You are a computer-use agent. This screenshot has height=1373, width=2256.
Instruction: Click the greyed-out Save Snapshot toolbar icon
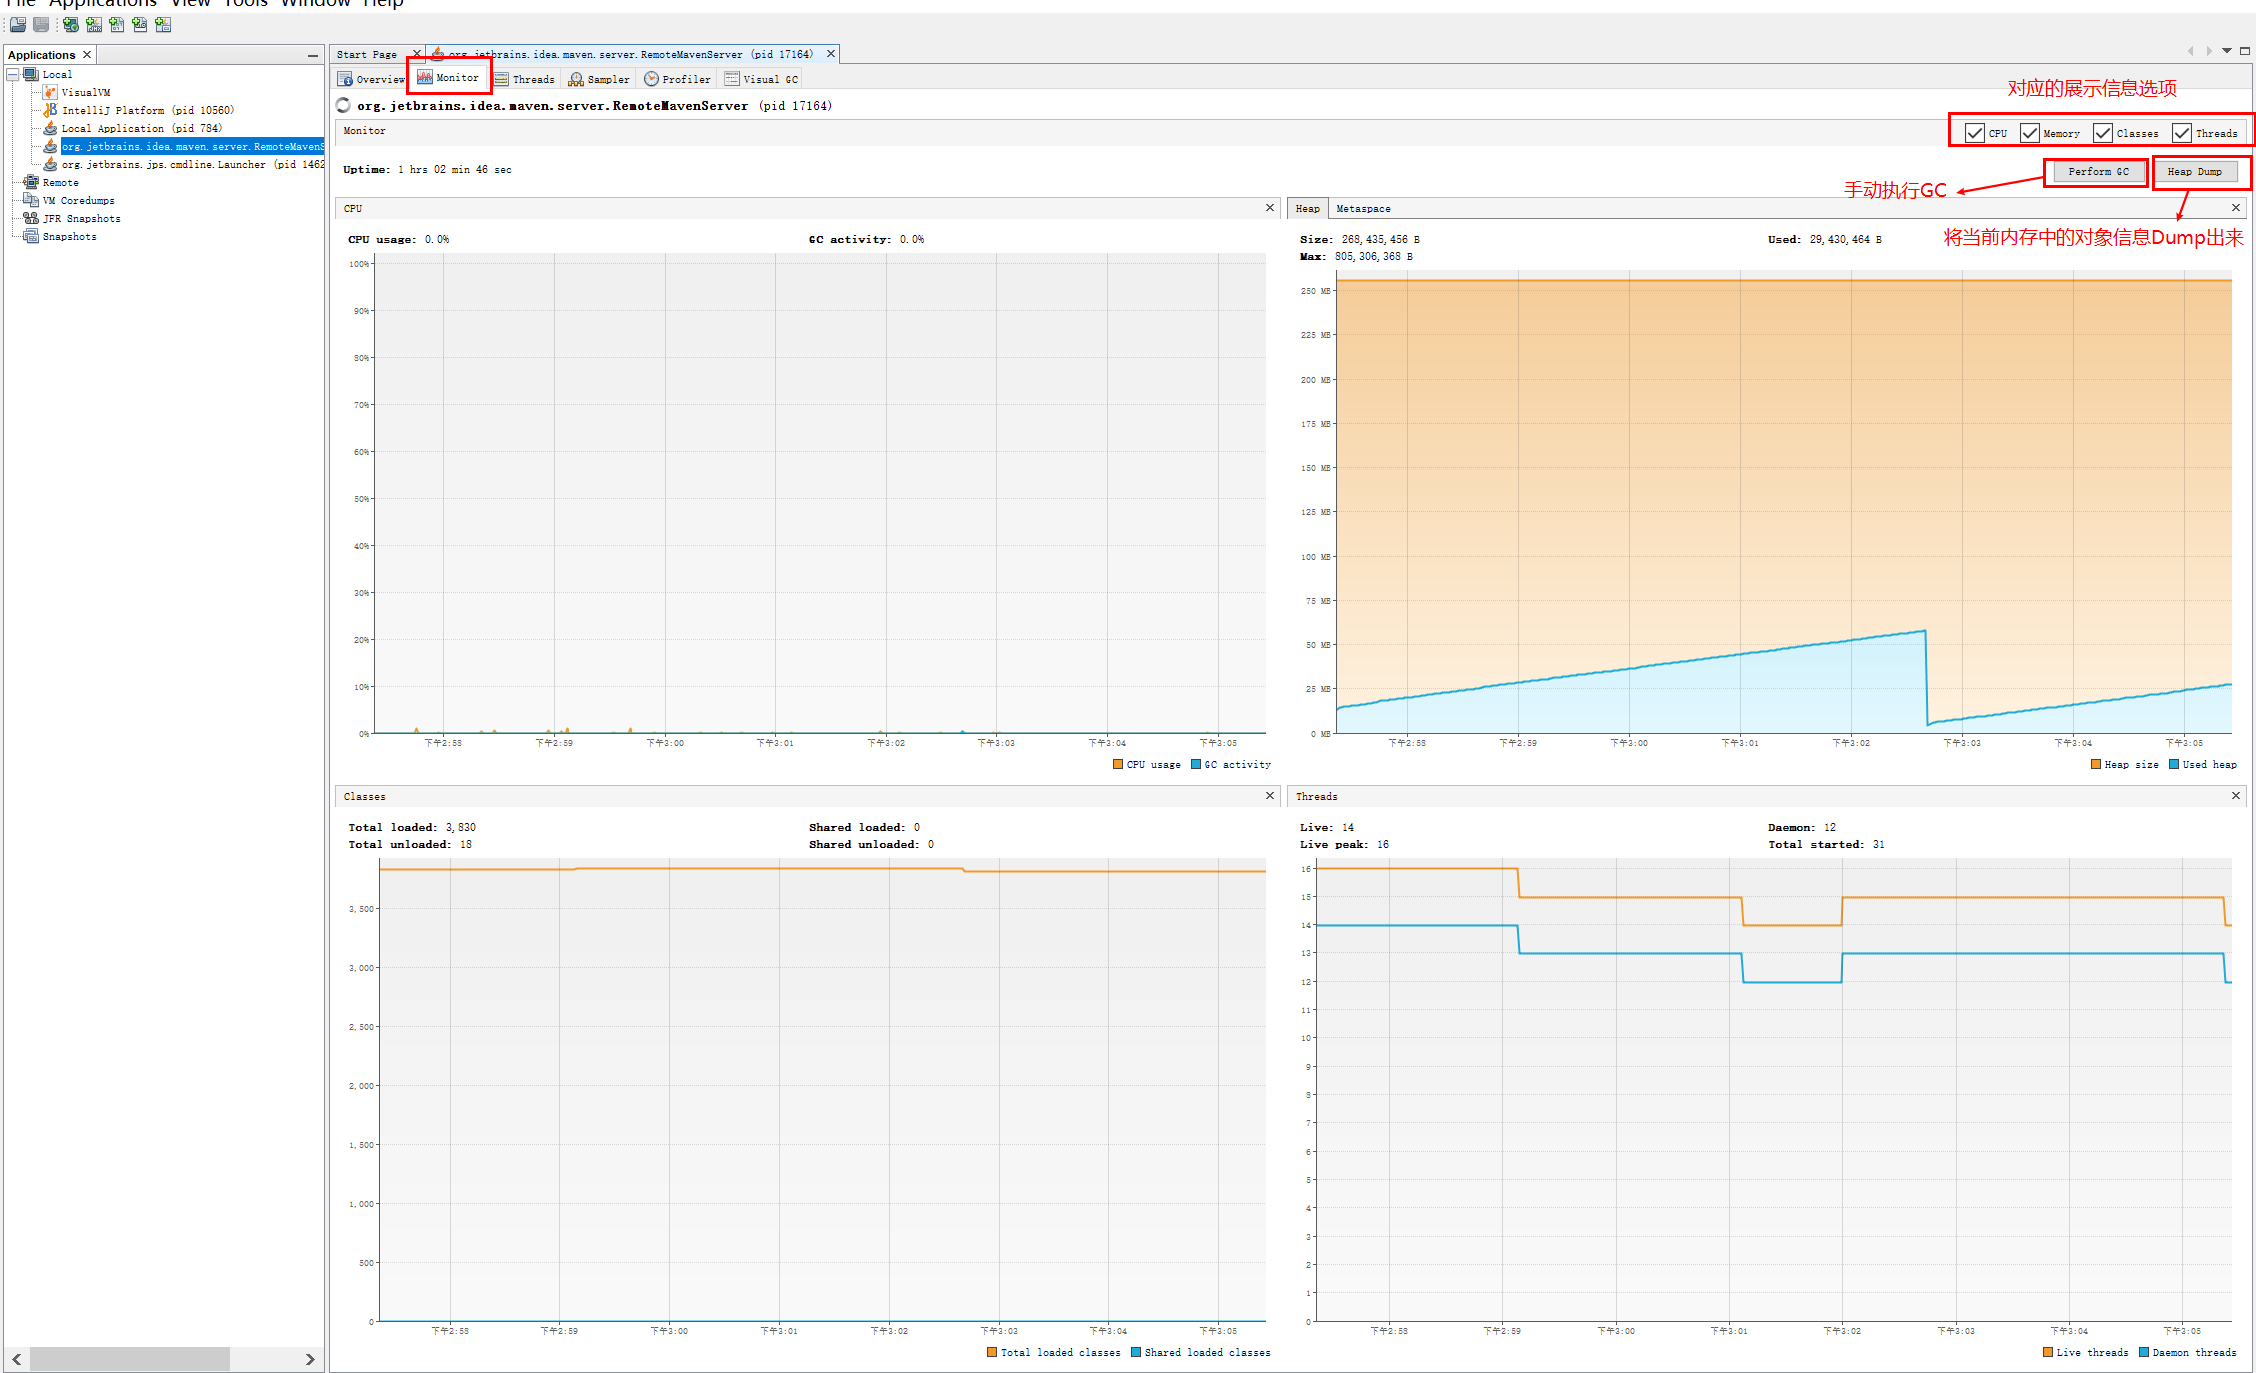[41, 24]
